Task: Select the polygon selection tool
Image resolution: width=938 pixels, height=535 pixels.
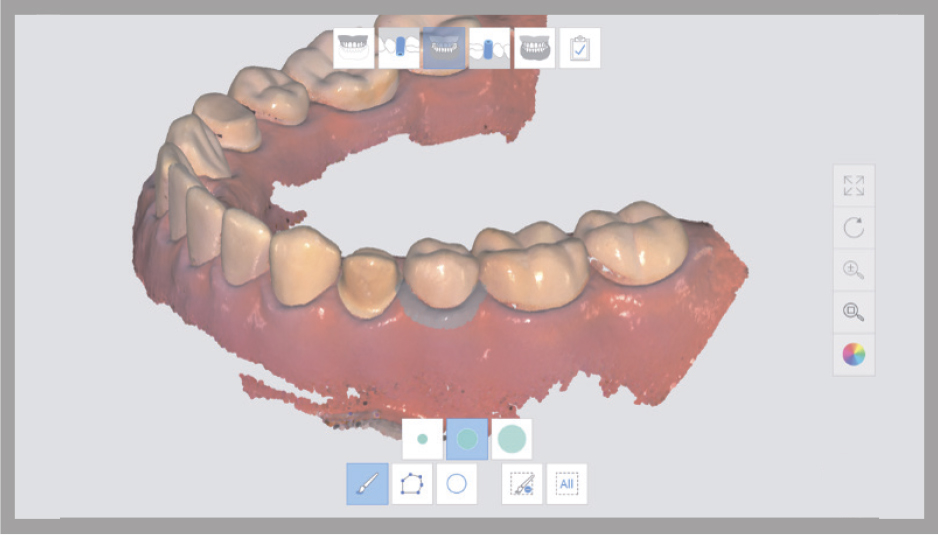Action: click(x=412, y=484)
